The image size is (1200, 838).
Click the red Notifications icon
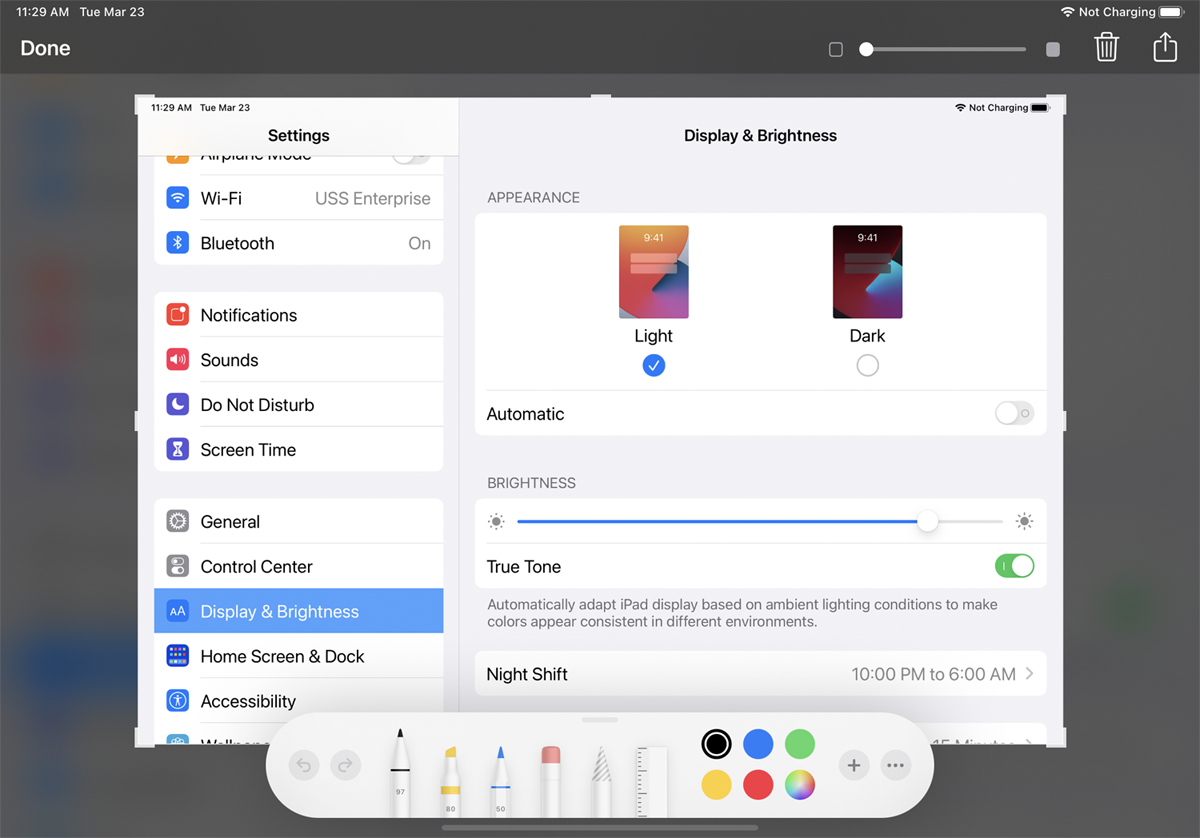point(178,315)
